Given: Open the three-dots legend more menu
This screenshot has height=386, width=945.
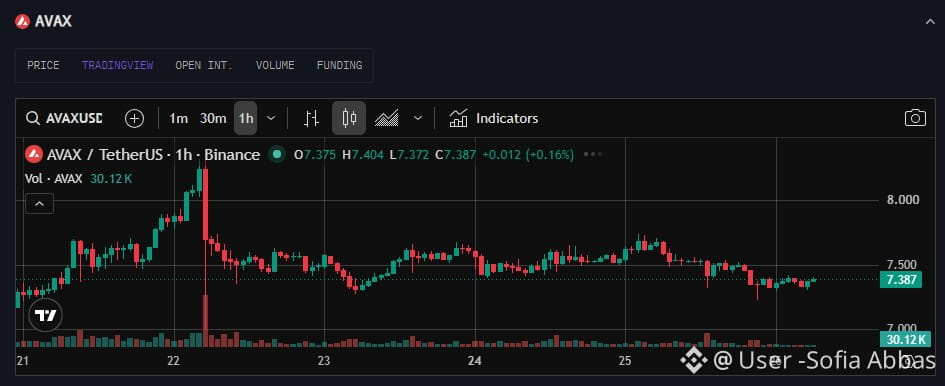Looking at the screenshot, I should 593,154.
